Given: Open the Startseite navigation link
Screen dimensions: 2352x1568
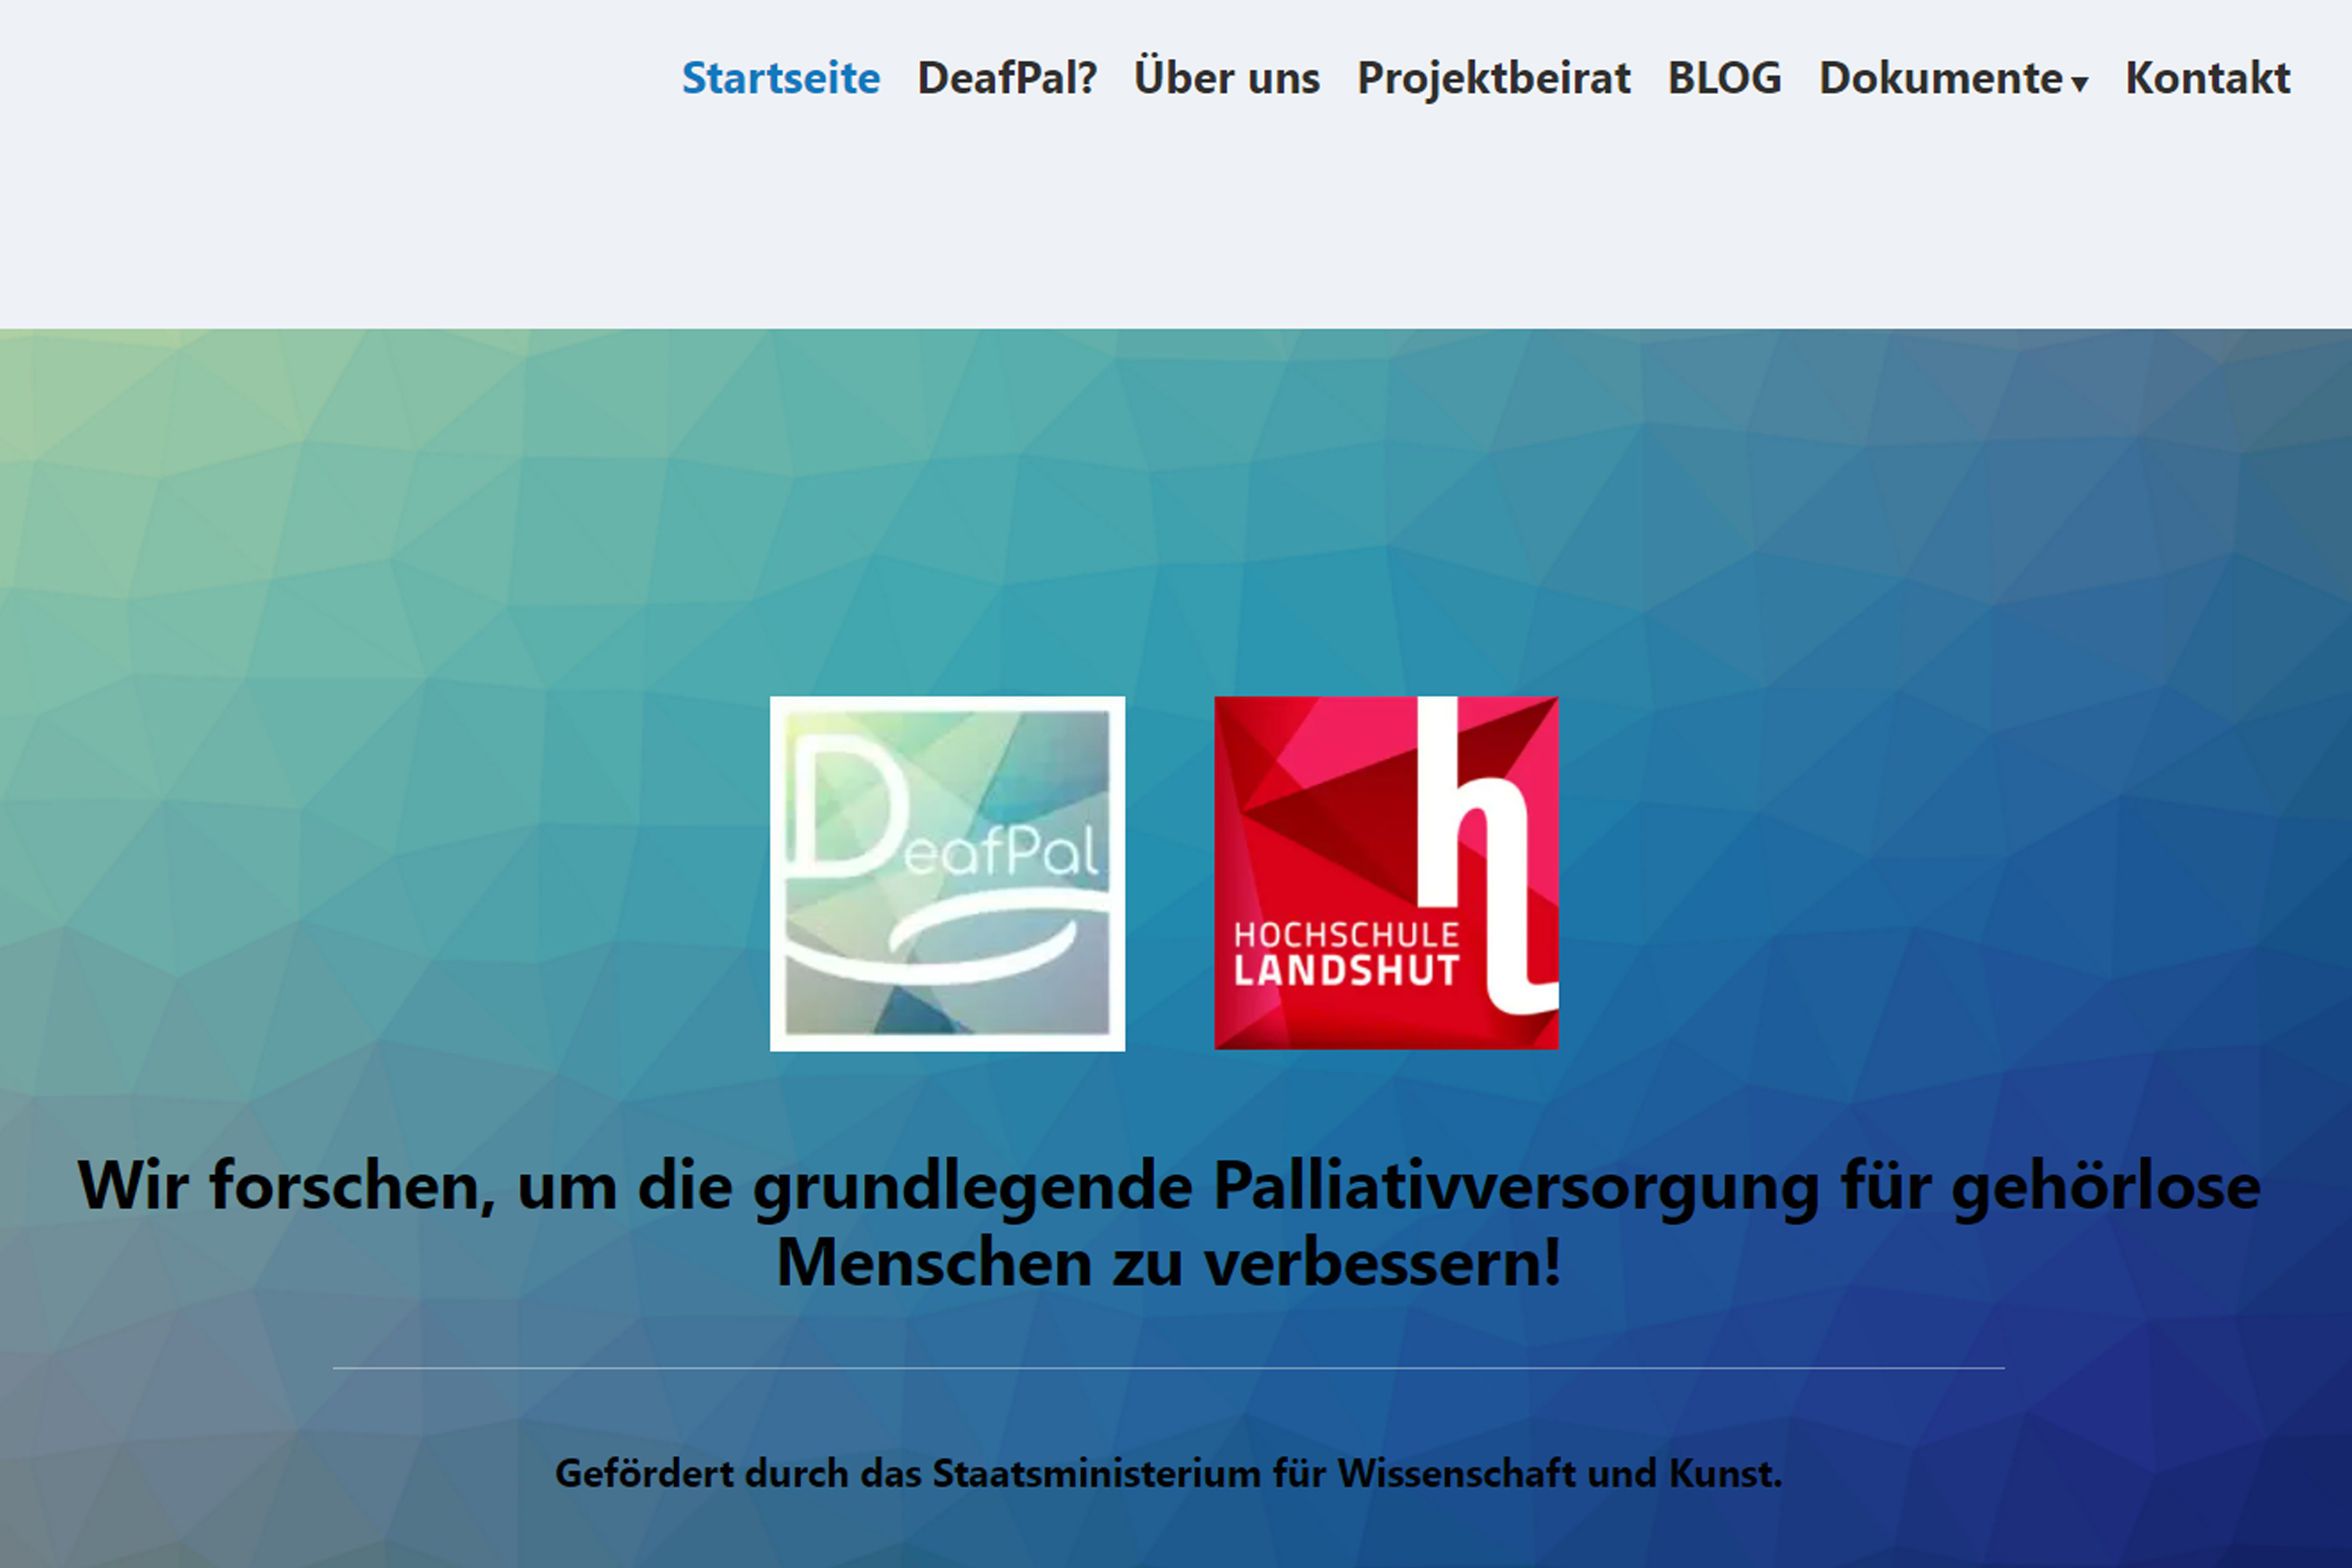Looking at the screenshot, I should 780,78.
